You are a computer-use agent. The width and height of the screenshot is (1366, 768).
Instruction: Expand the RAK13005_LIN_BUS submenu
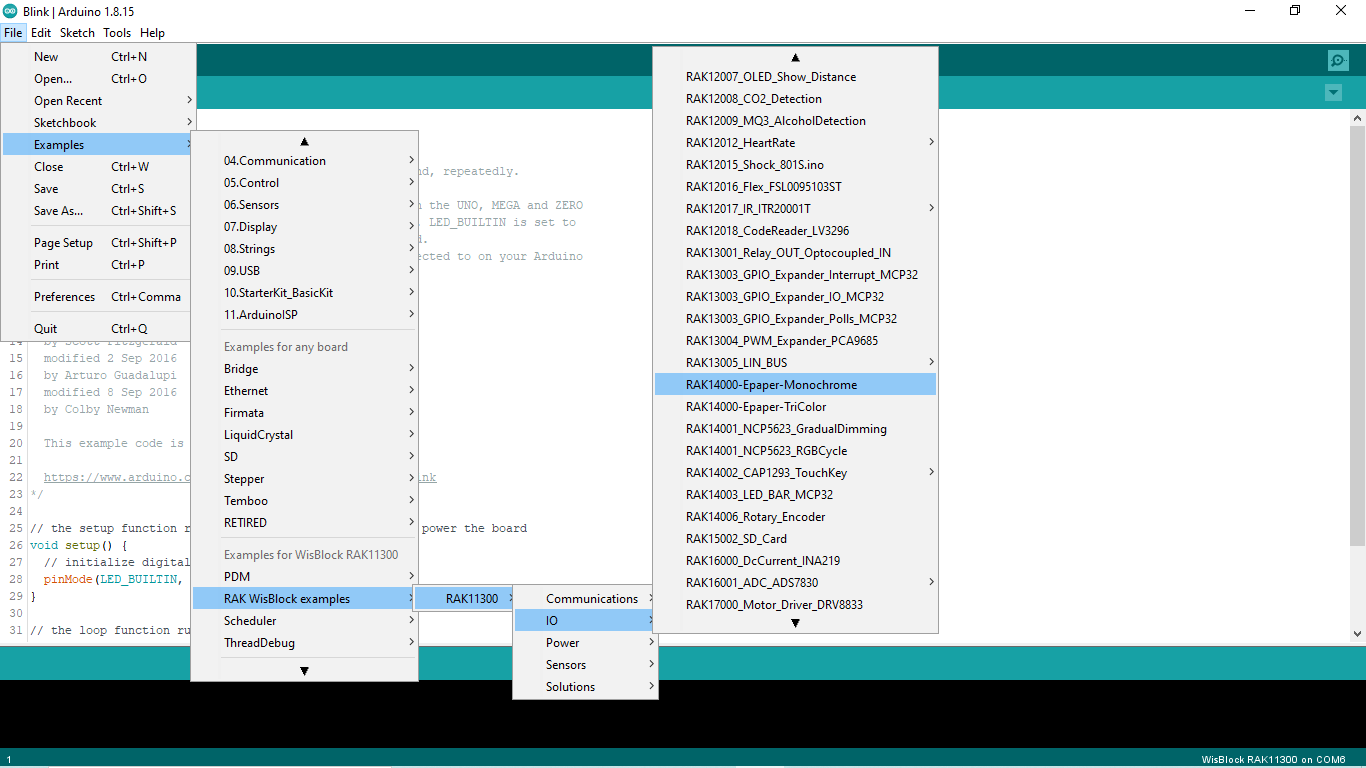(795, 363)
